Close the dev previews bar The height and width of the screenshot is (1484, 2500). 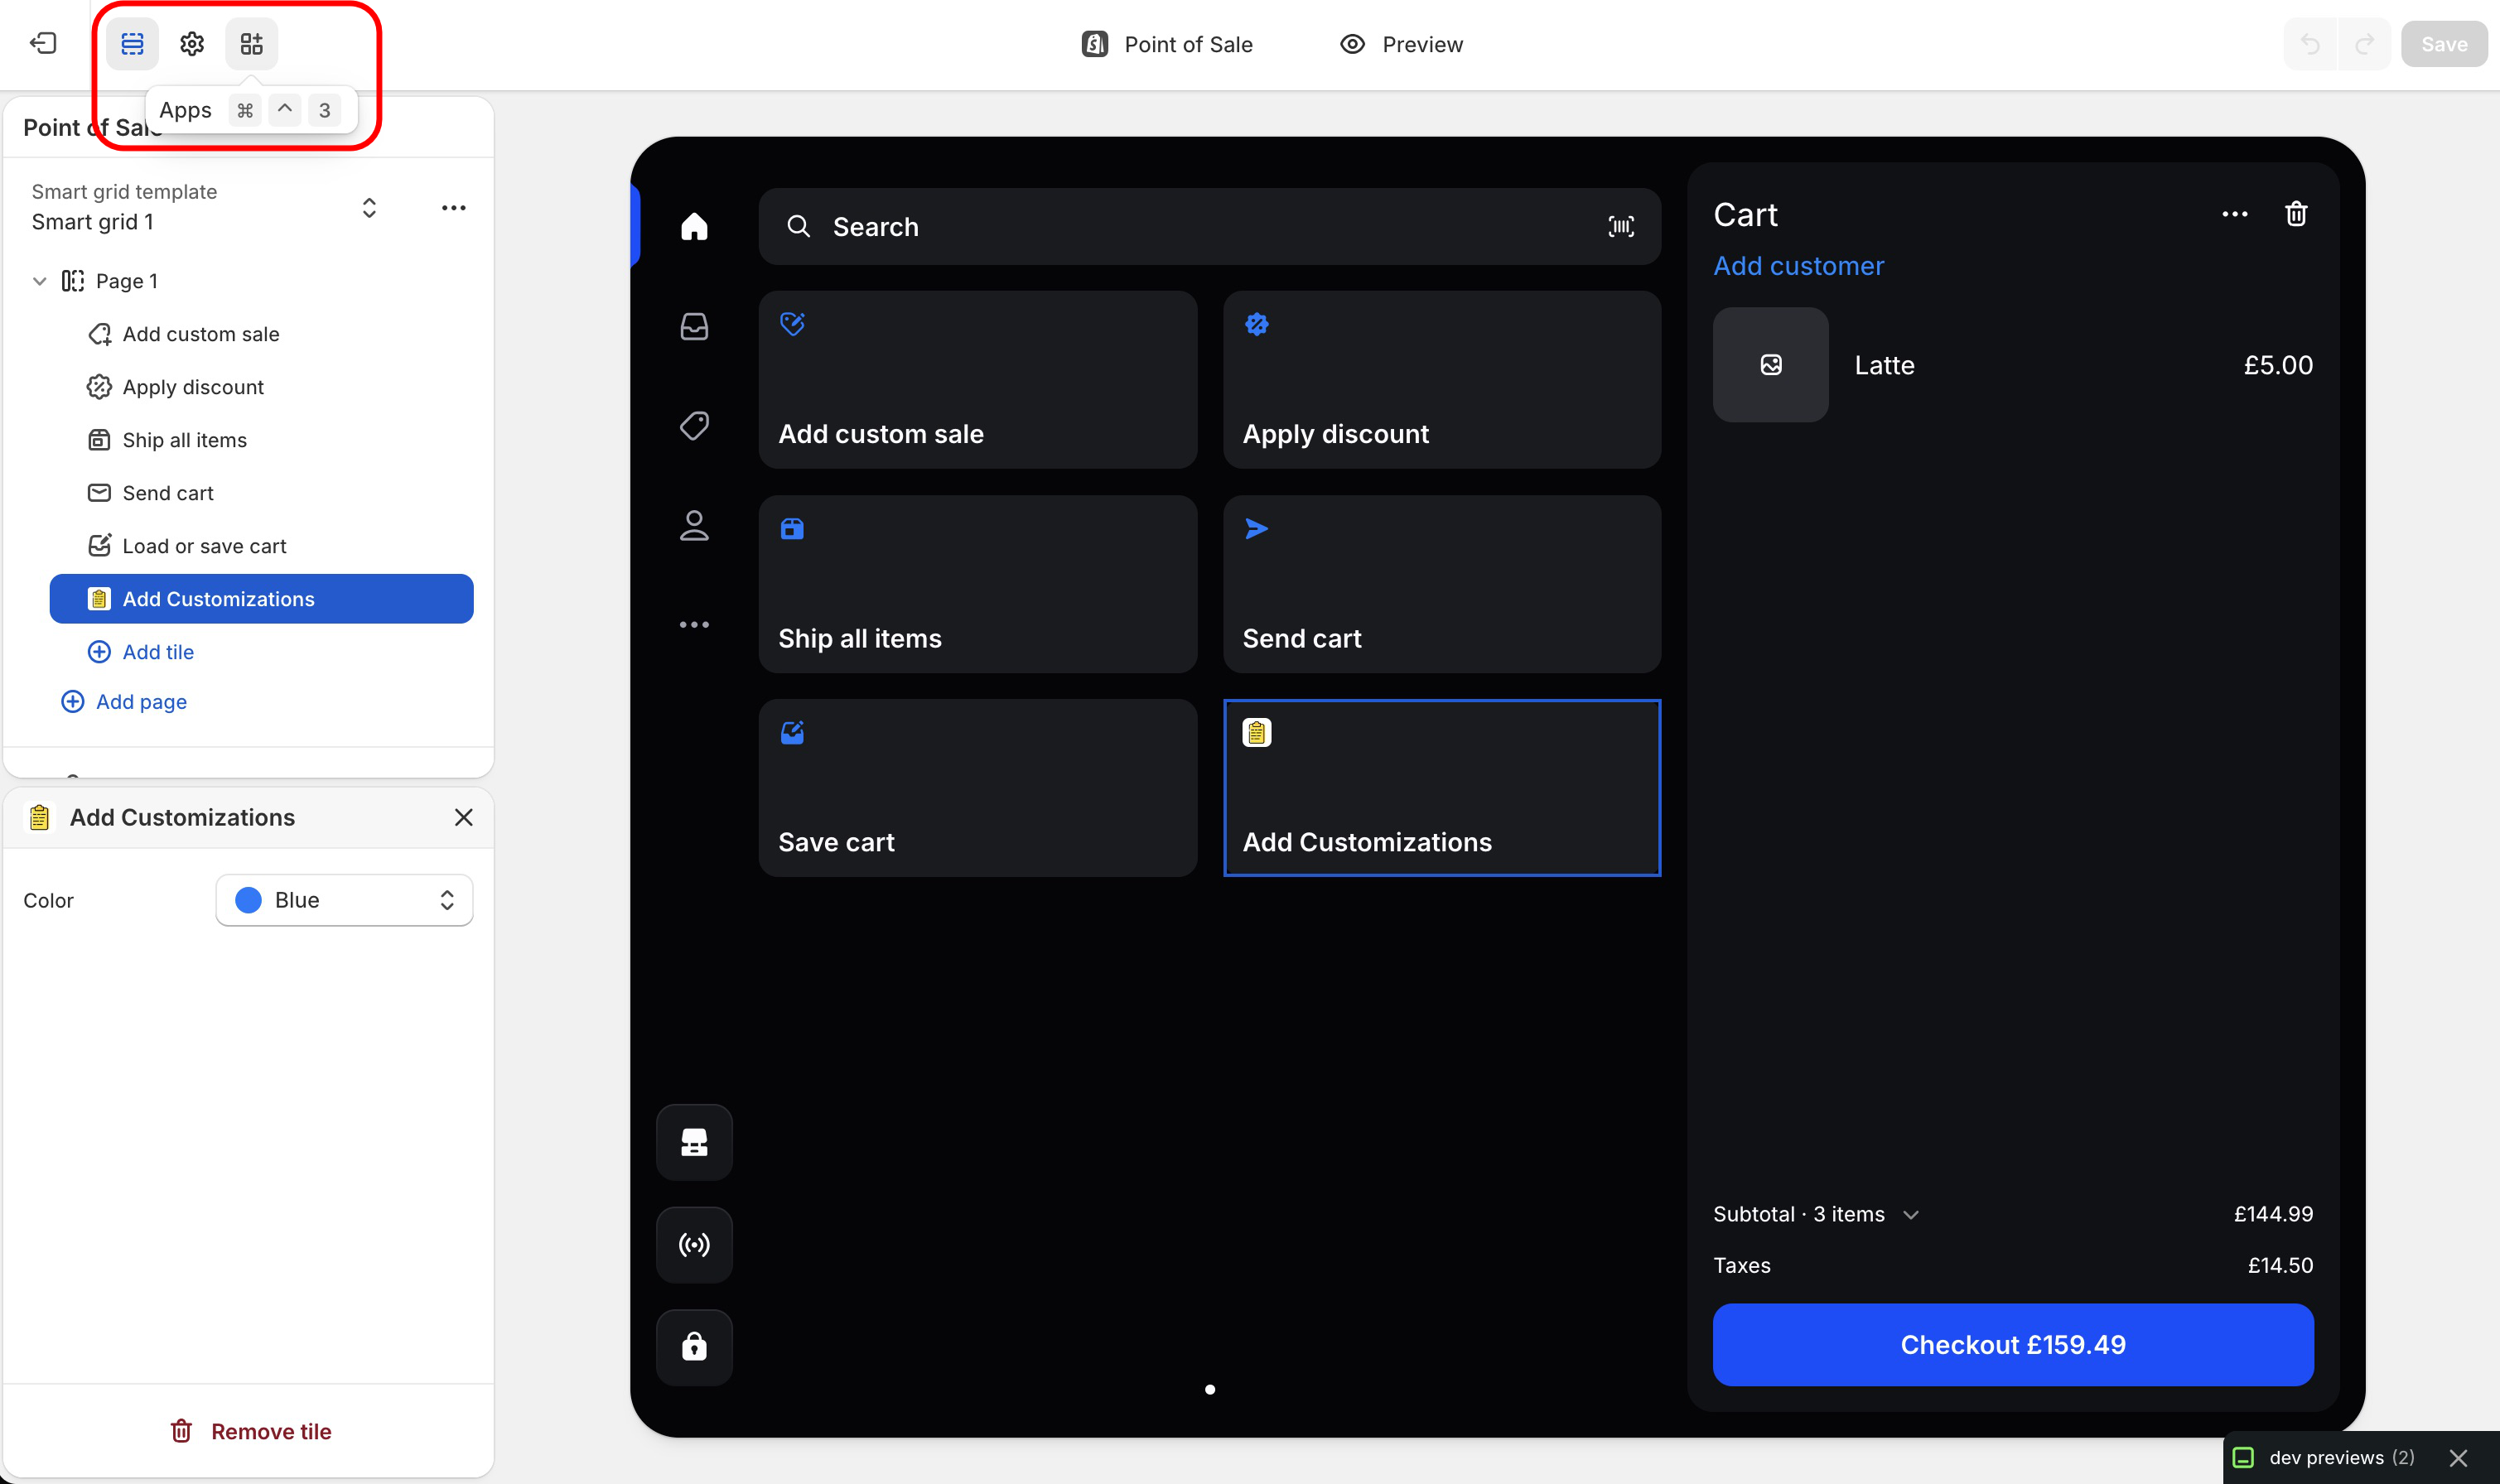[2458, 1458]
